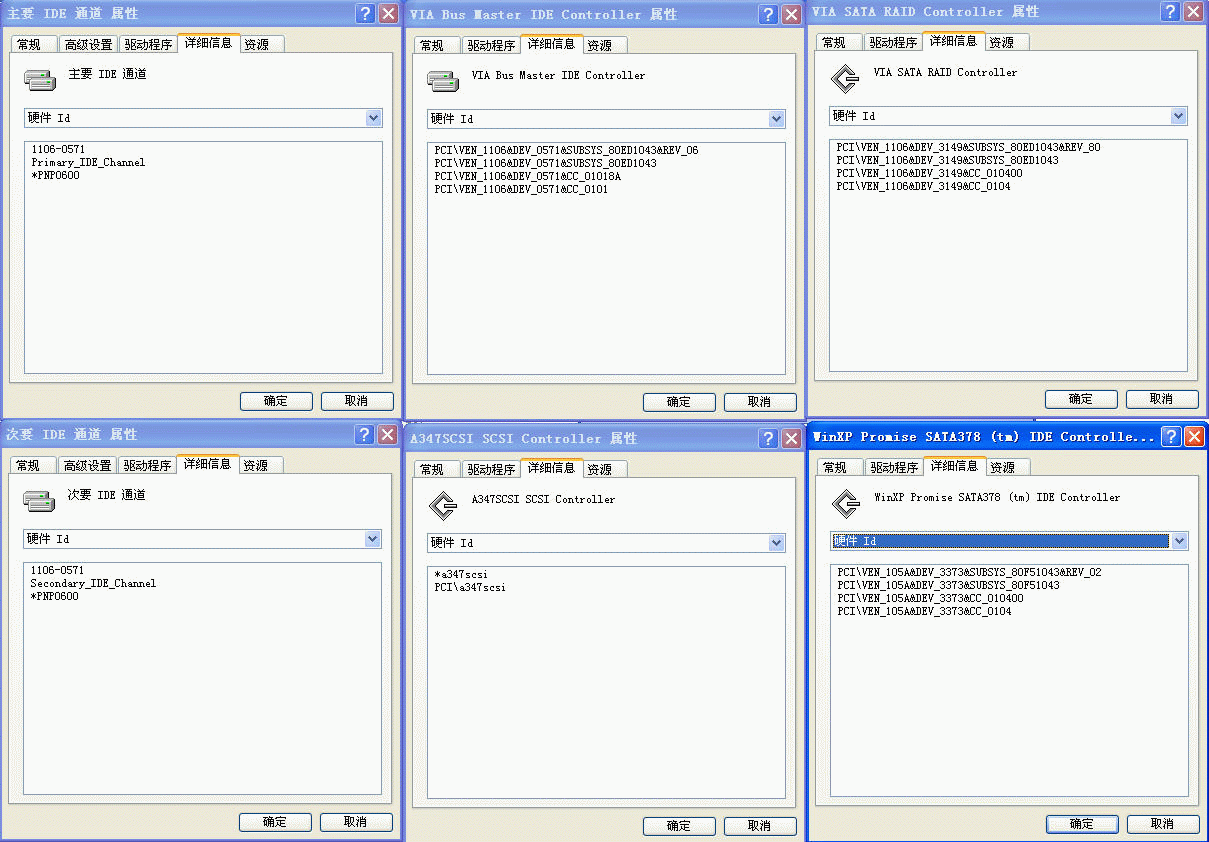The height and width of the screenshot is (842, 1209).
Task: Open help in WinXP Promise SATA378 window
Action: pos(1171,437)
